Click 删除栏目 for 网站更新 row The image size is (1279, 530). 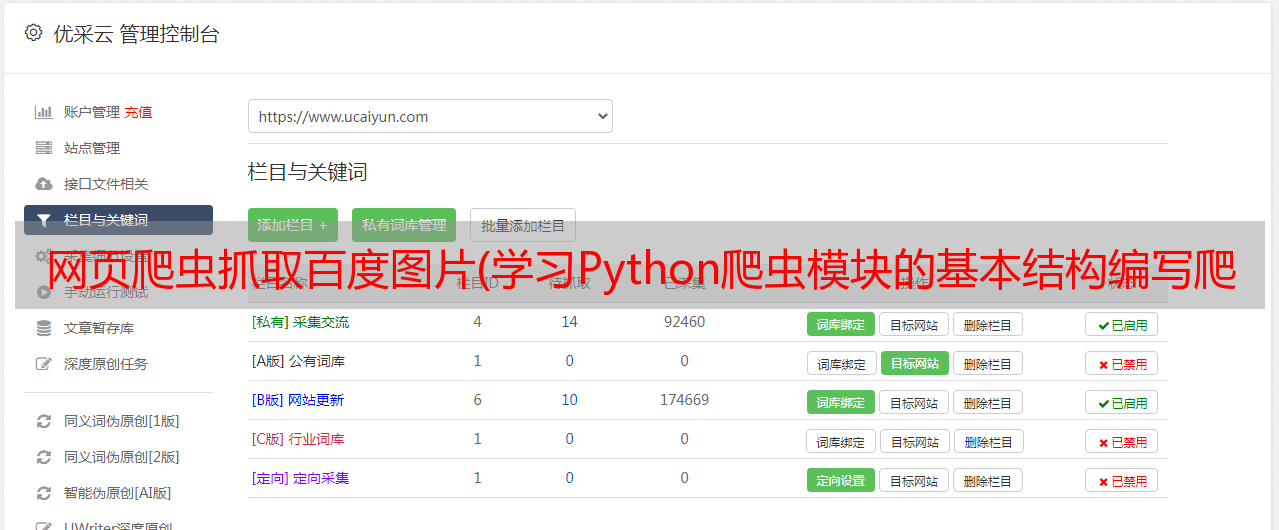(987, 402)
